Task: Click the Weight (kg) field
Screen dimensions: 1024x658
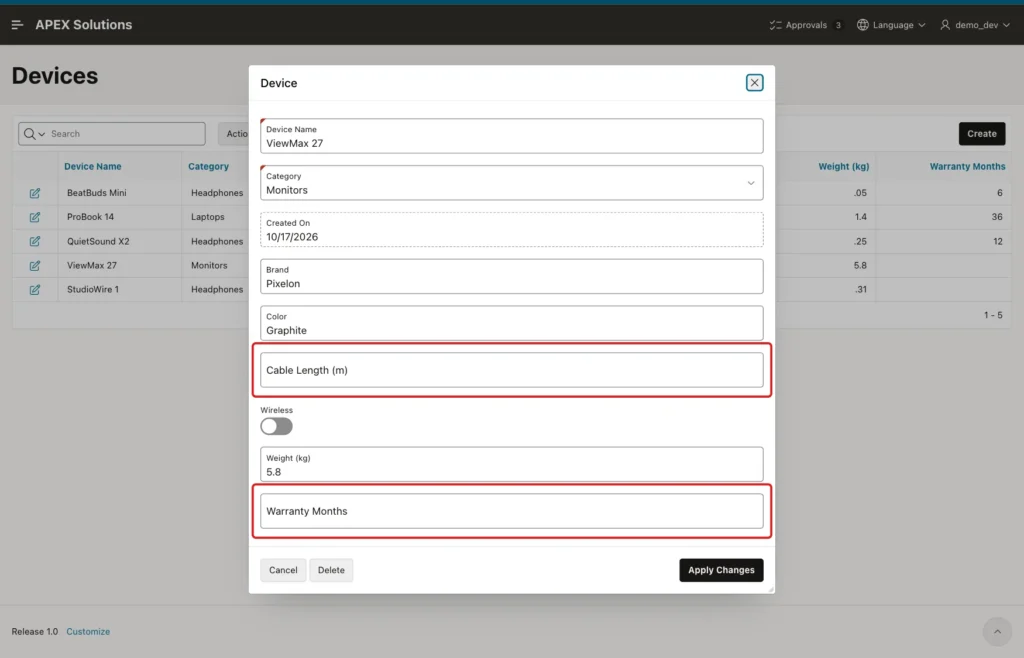Action: coord(511,464)
